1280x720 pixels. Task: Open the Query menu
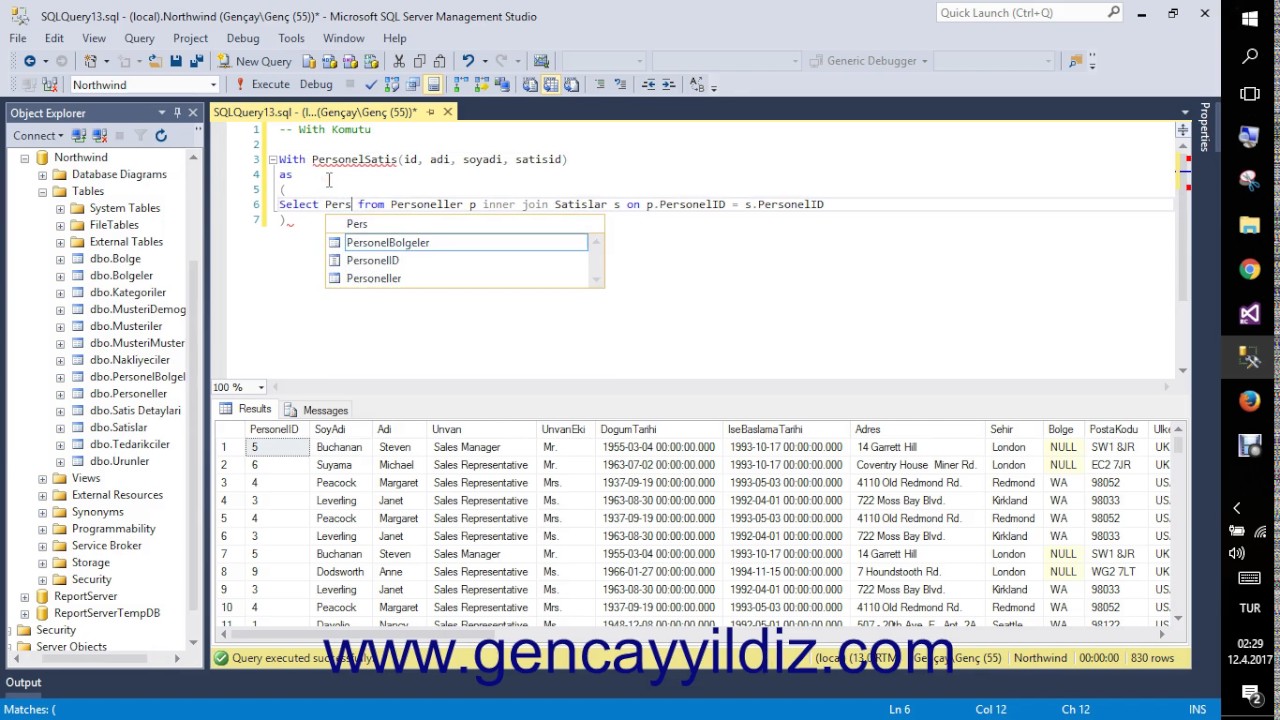pyautogui.click(x=139, y=38)
